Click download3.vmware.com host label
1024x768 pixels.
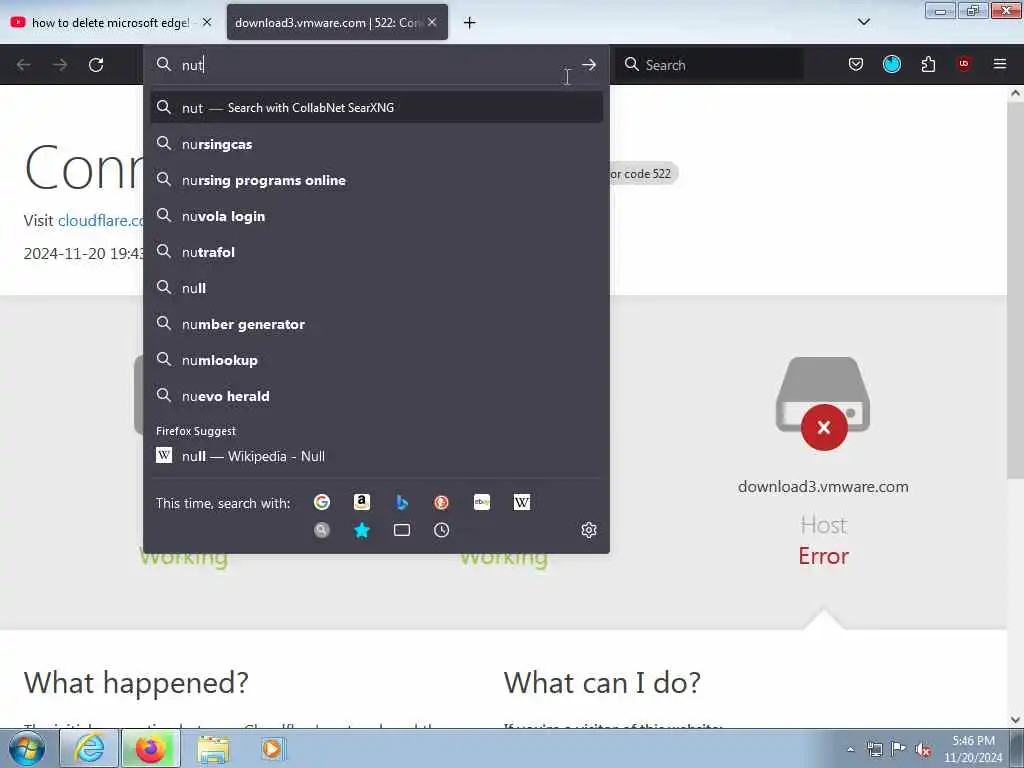(823, 487)
